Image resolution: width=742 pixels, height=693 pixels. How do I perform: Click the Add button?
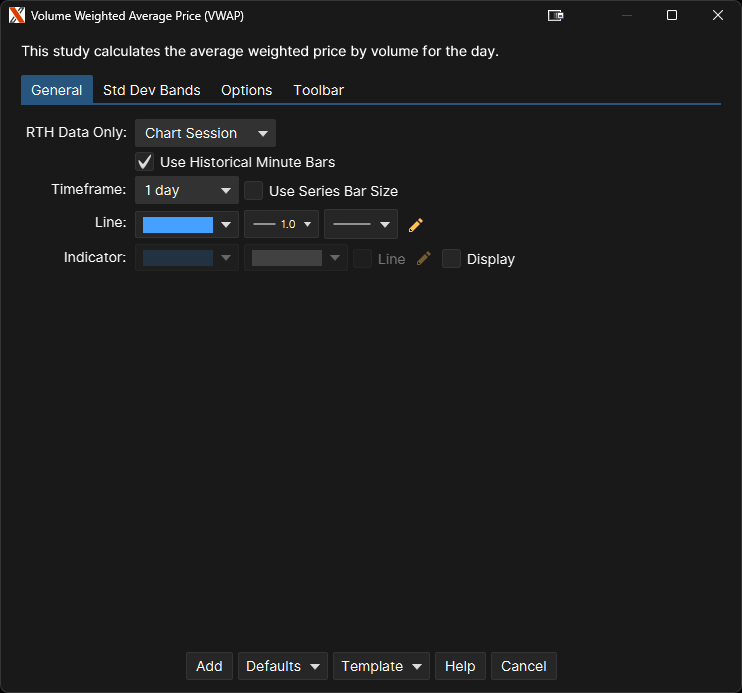tap(209, 666)
